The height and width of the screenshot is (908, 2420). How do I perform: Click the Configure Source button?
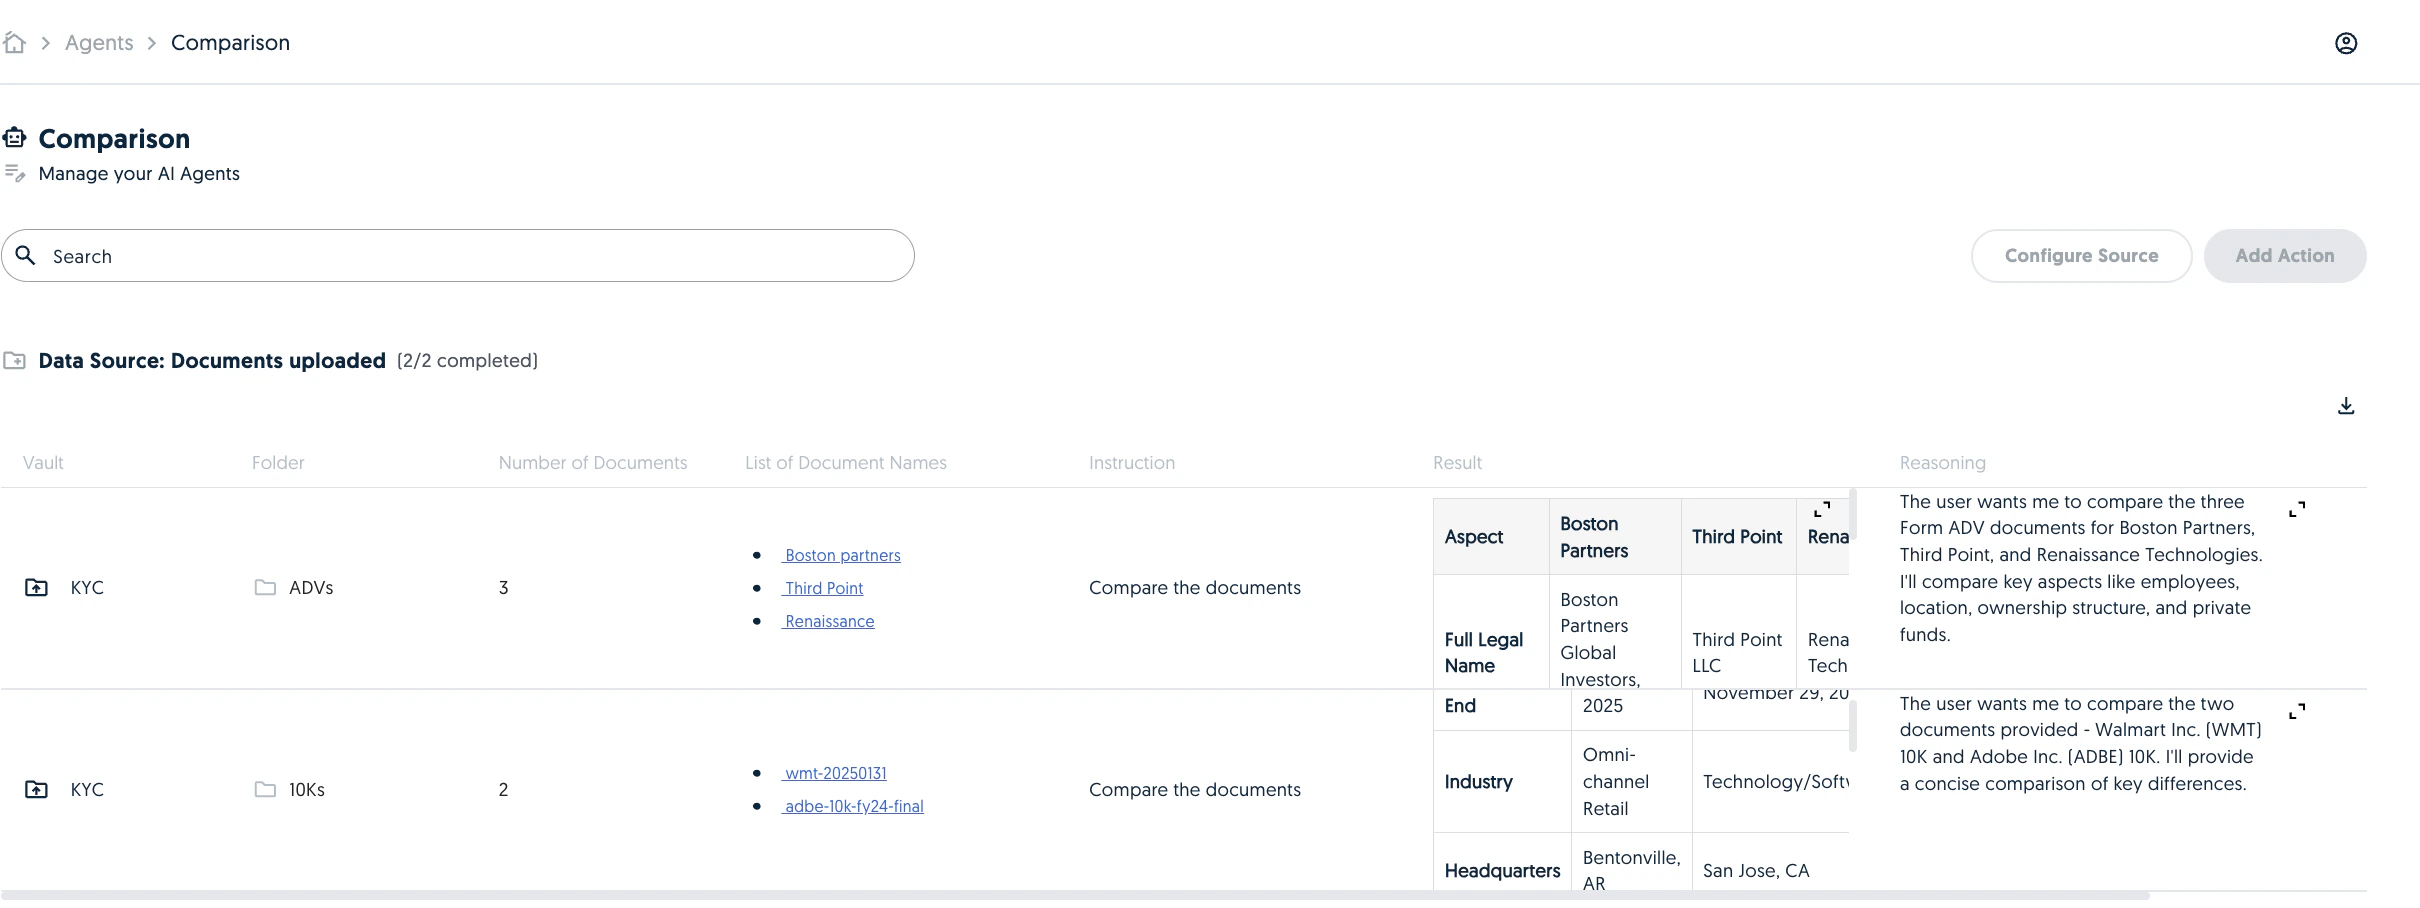click(2081, 256)
